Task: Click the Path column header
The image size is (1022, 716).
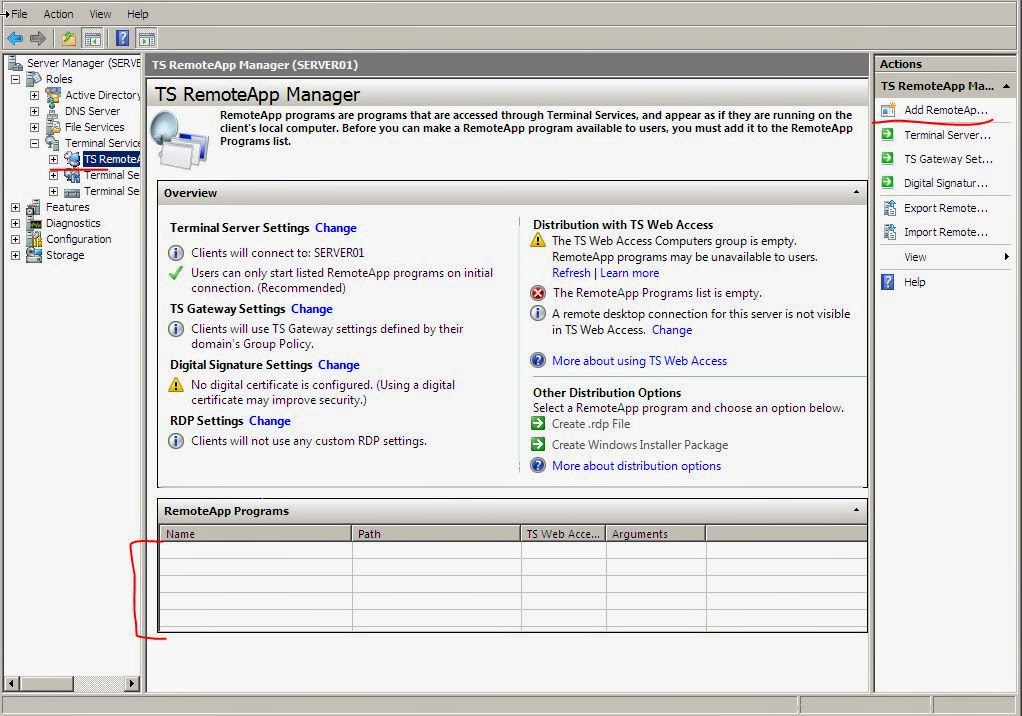Action: click(x=436, y=534)
